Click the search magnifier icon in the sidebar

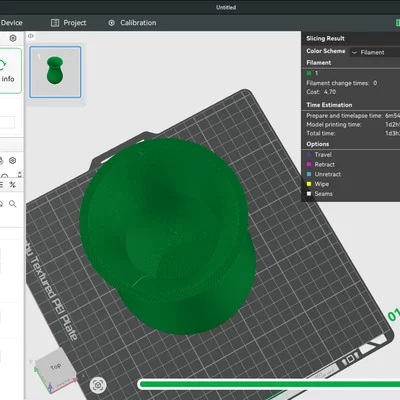point(13,204)
